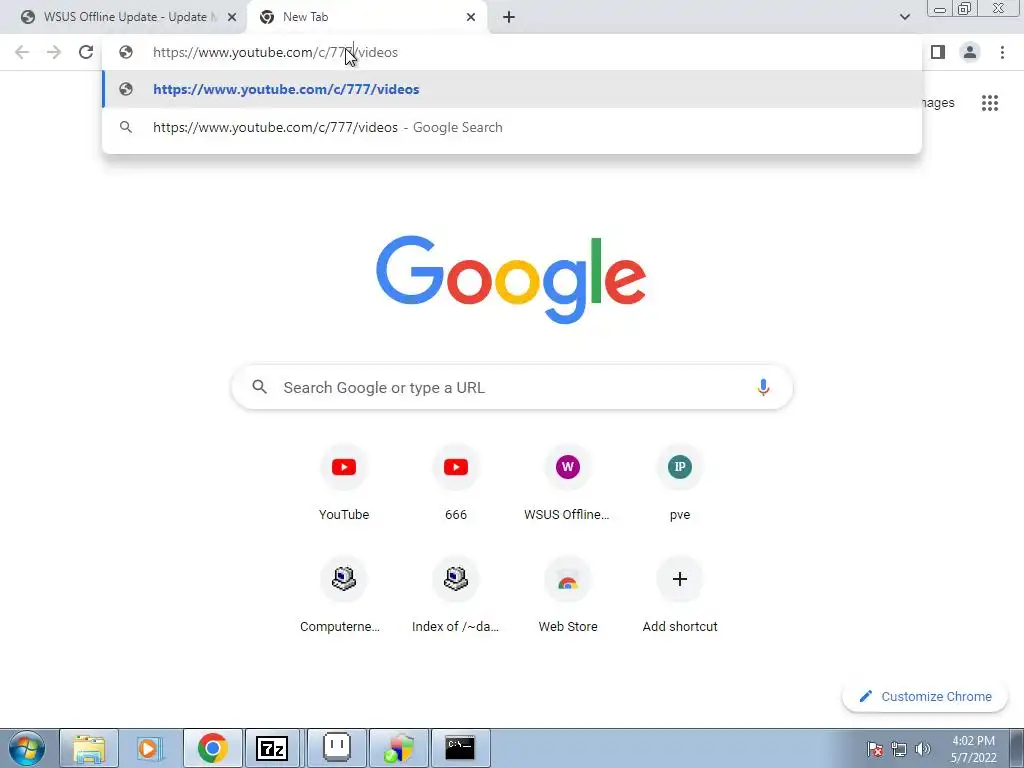Reload the current page
Image resolution: width=1024 pixels, height=768 pixels.
click(x=86, y=52)
